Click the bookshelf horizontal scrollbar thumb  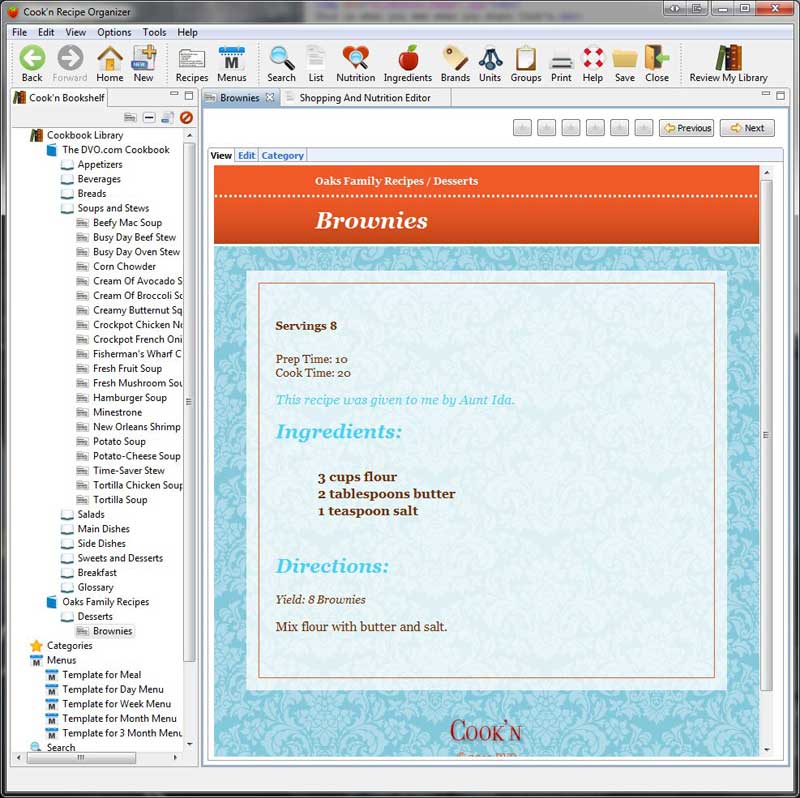[x=81, y=758]
